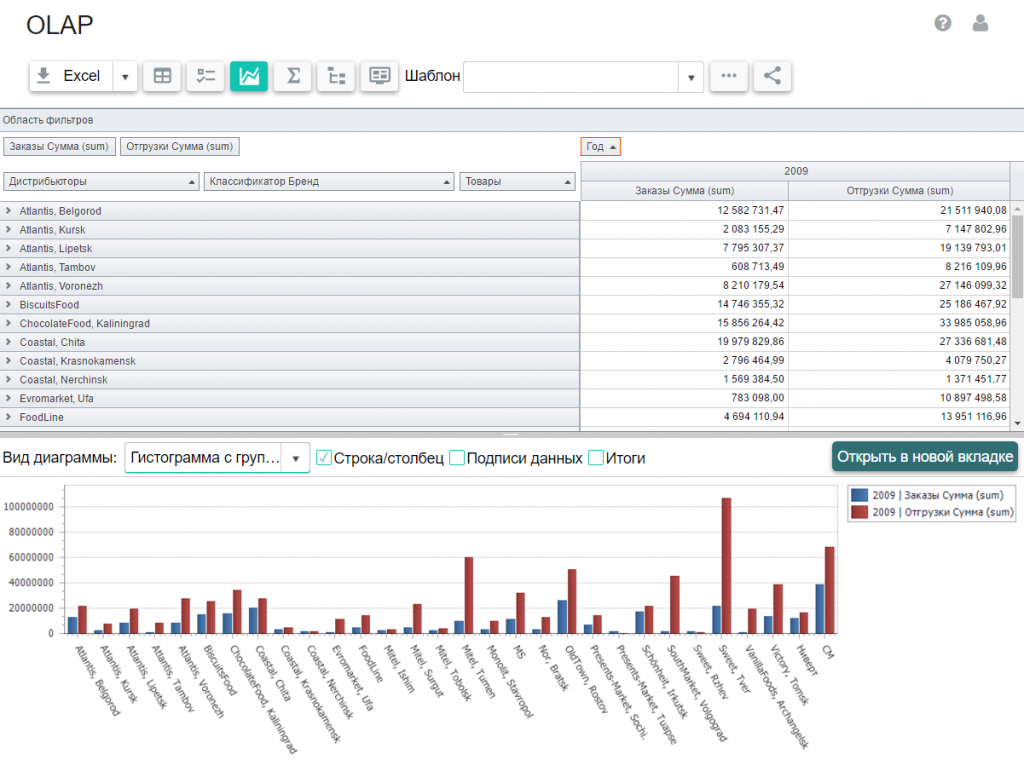Open the field list checklist icon

(x=206, y=76)
